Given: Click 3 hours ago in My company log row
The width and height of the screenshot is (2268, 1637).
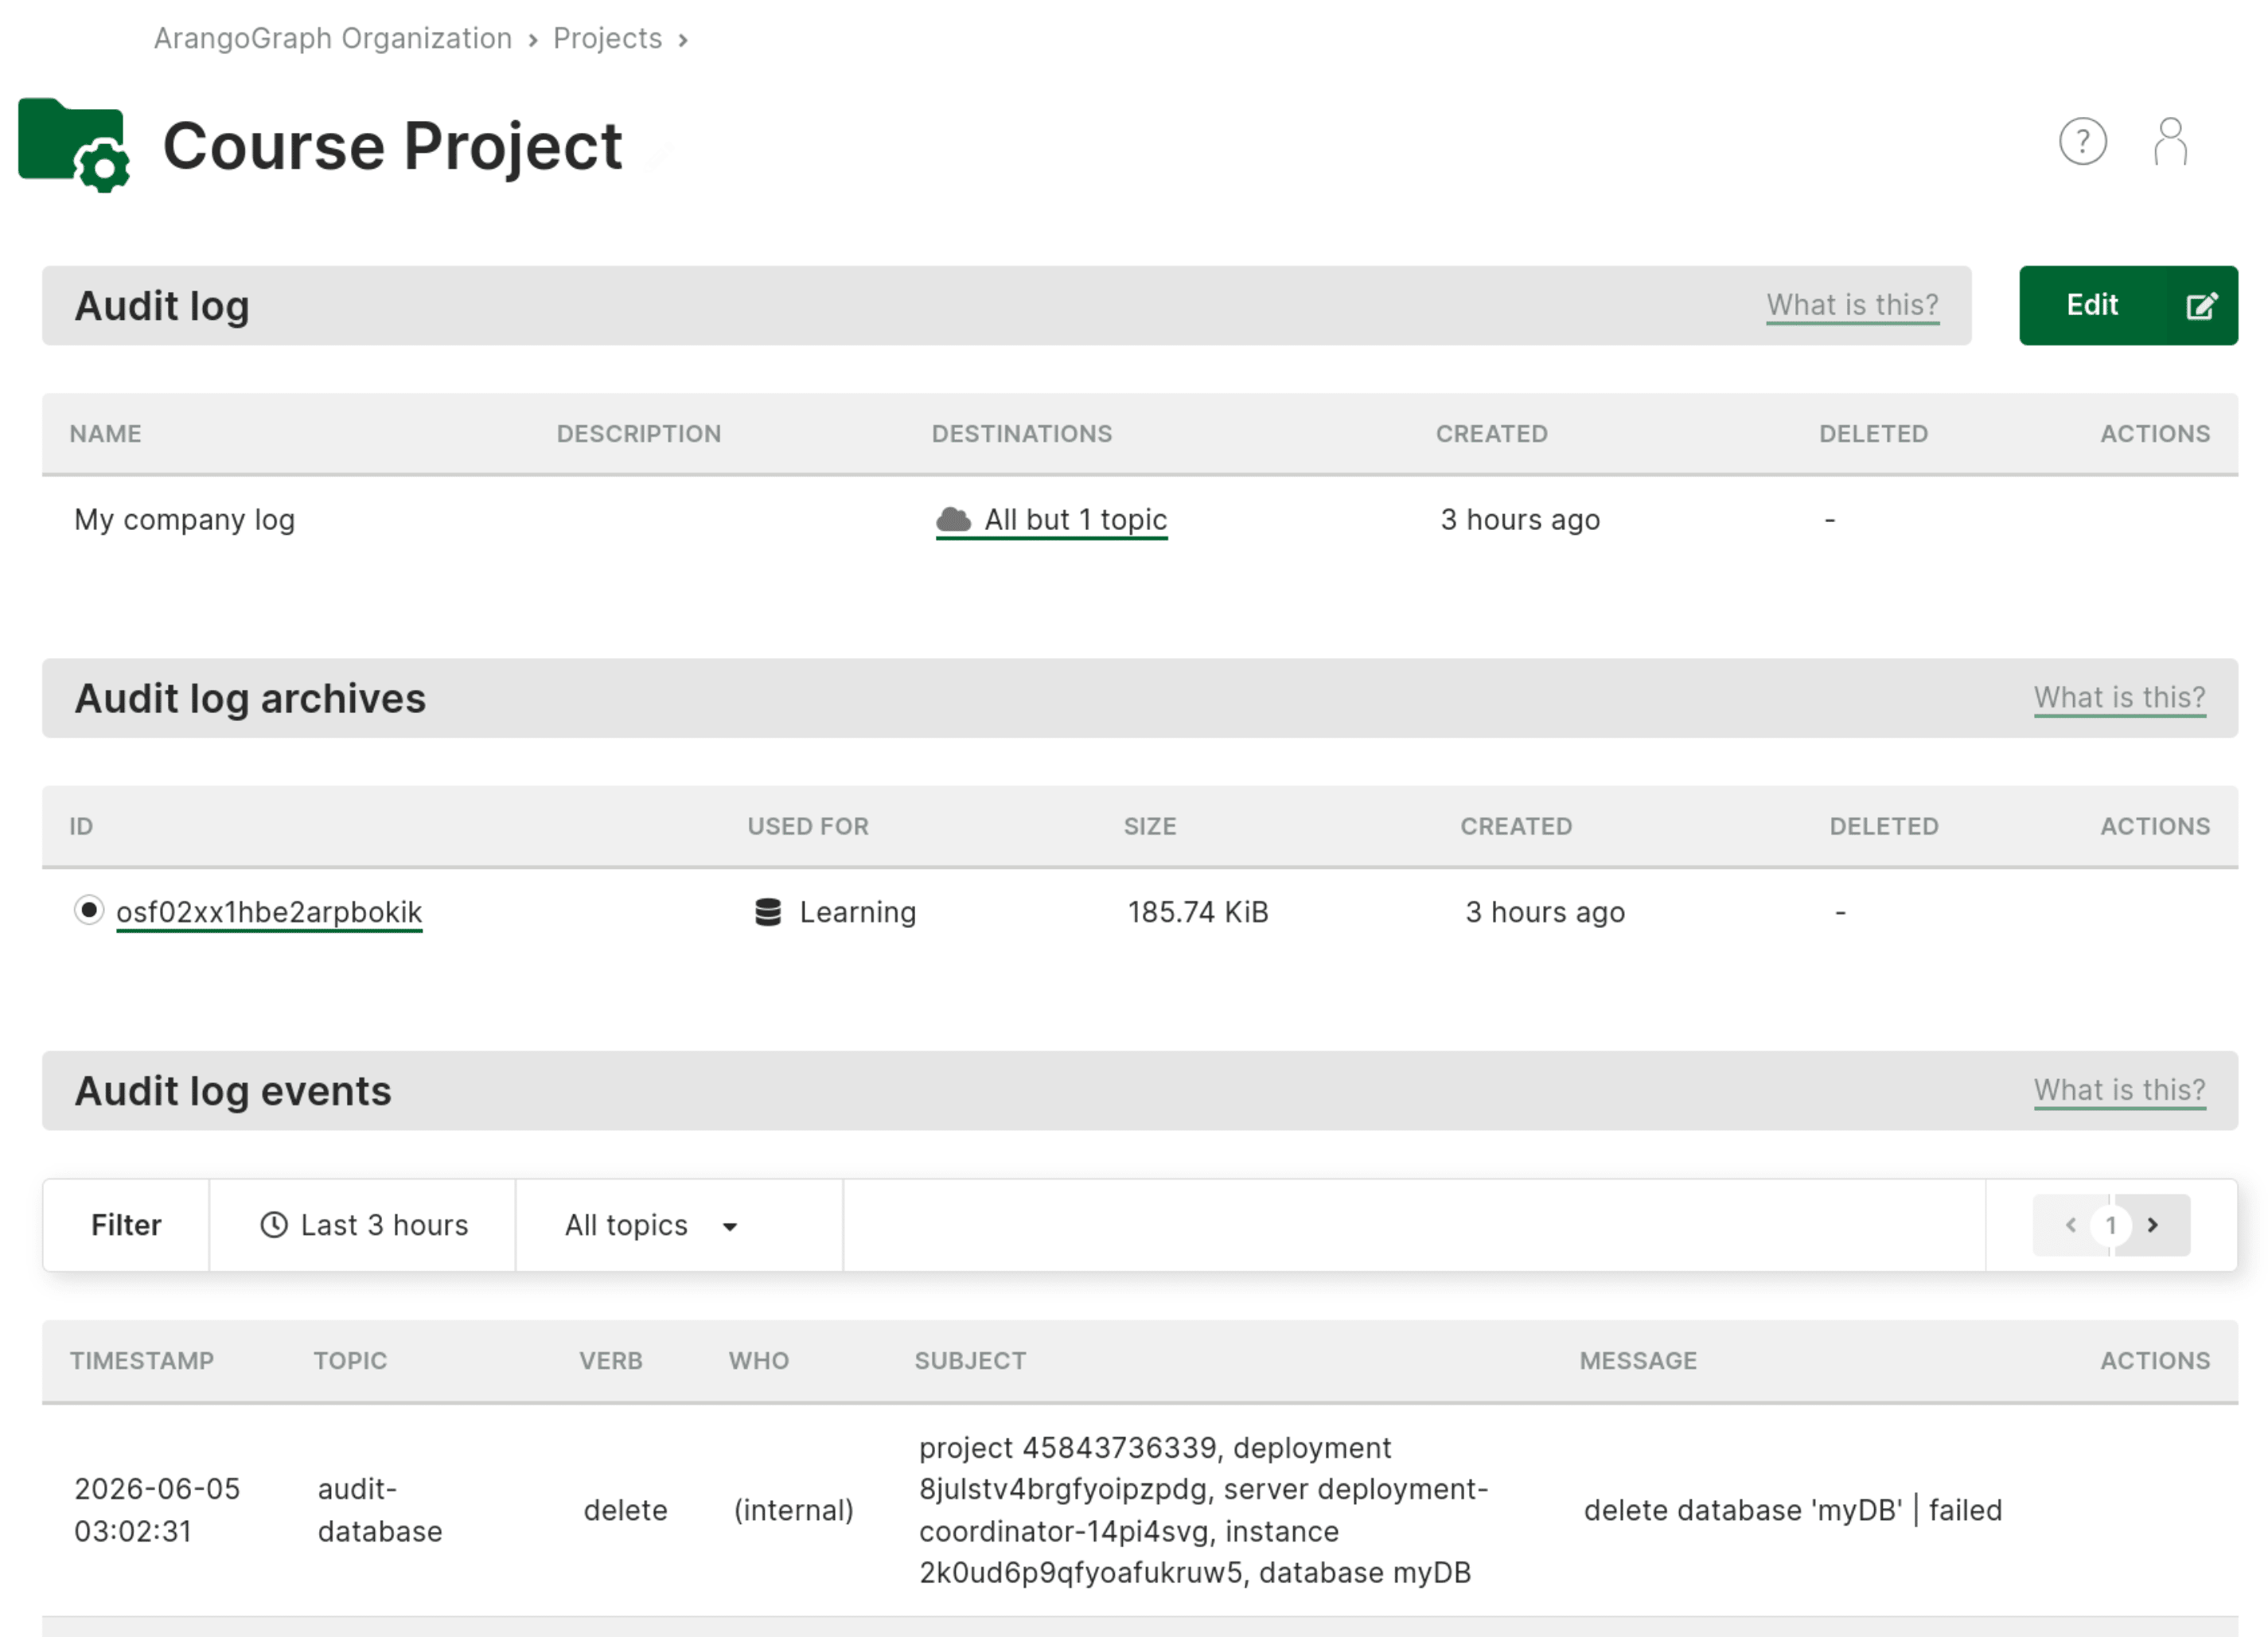Looking at the screenshot, I should (1520, 520).
